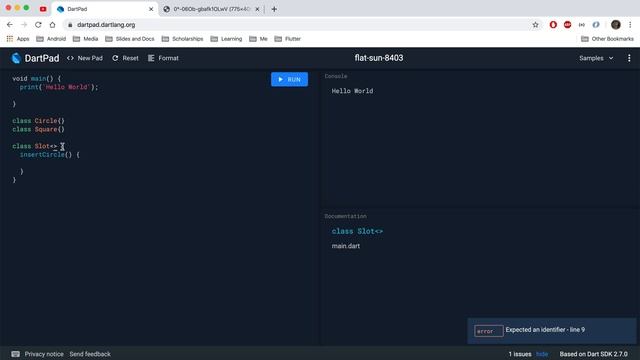The image size is (640, 360).
Task: Close the DartPad tab
Action: pyautogui.click(x=151, y=9)
